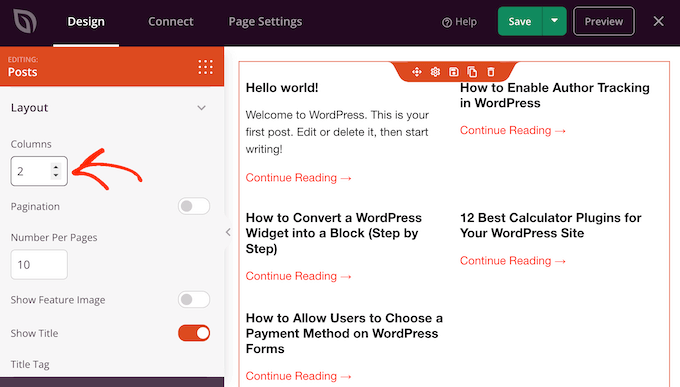This screenshot has width=680, height=387.
Task: Open Continue Reading under Widget into Block post
Action: coord(298,276)
